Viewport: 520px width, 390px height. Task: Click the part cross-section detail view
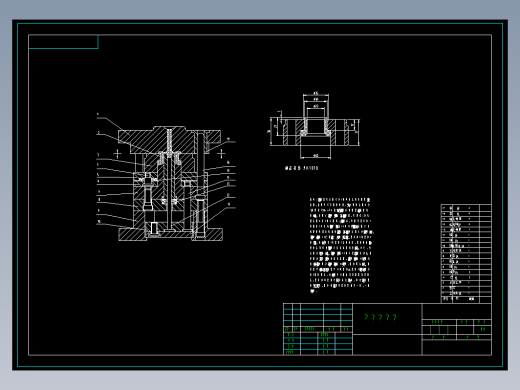315,126
